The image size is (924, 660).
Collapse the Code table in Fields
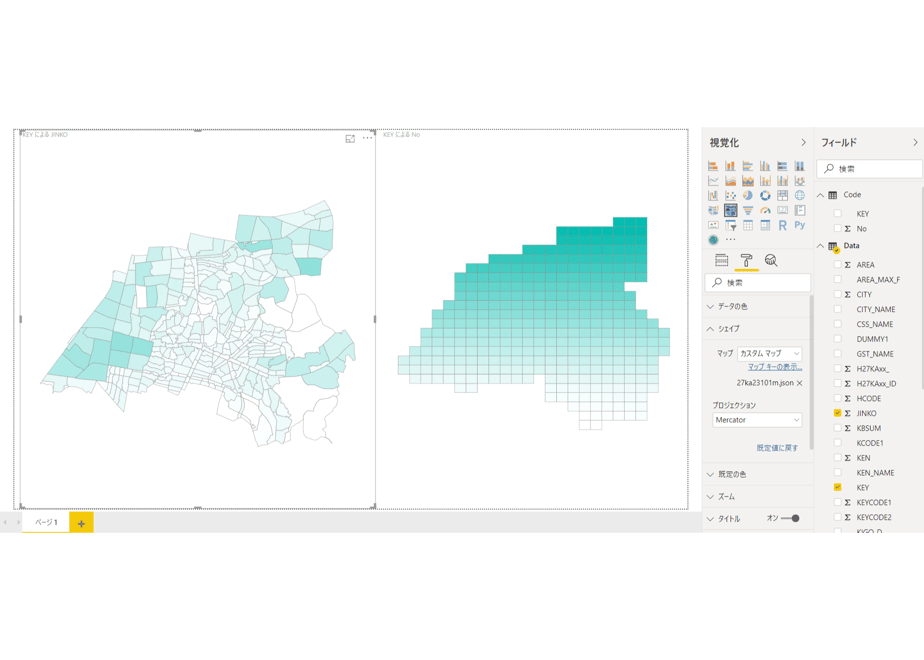pyautogui.click(x=820, y=195)
